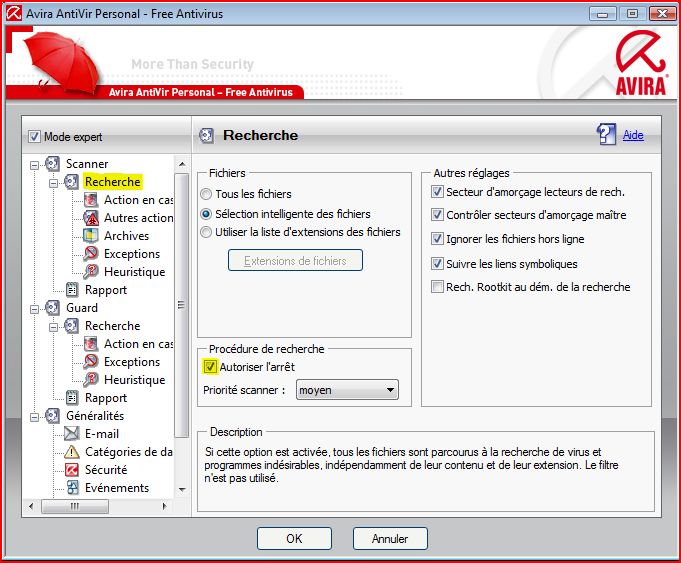The image size is (681, 563).
Task: Collapse the Scanner Recherche subtree
Action: click(x=53, y=183)
